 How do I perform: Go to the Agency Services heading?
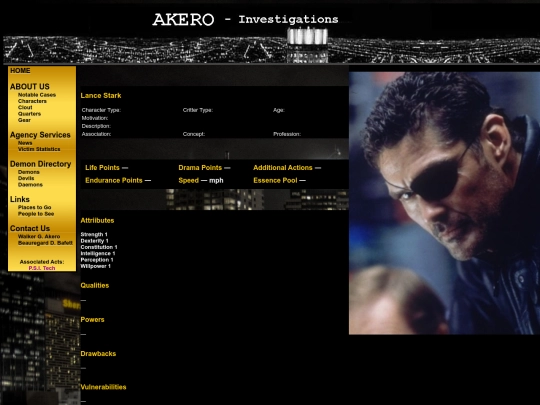(40, 135)
